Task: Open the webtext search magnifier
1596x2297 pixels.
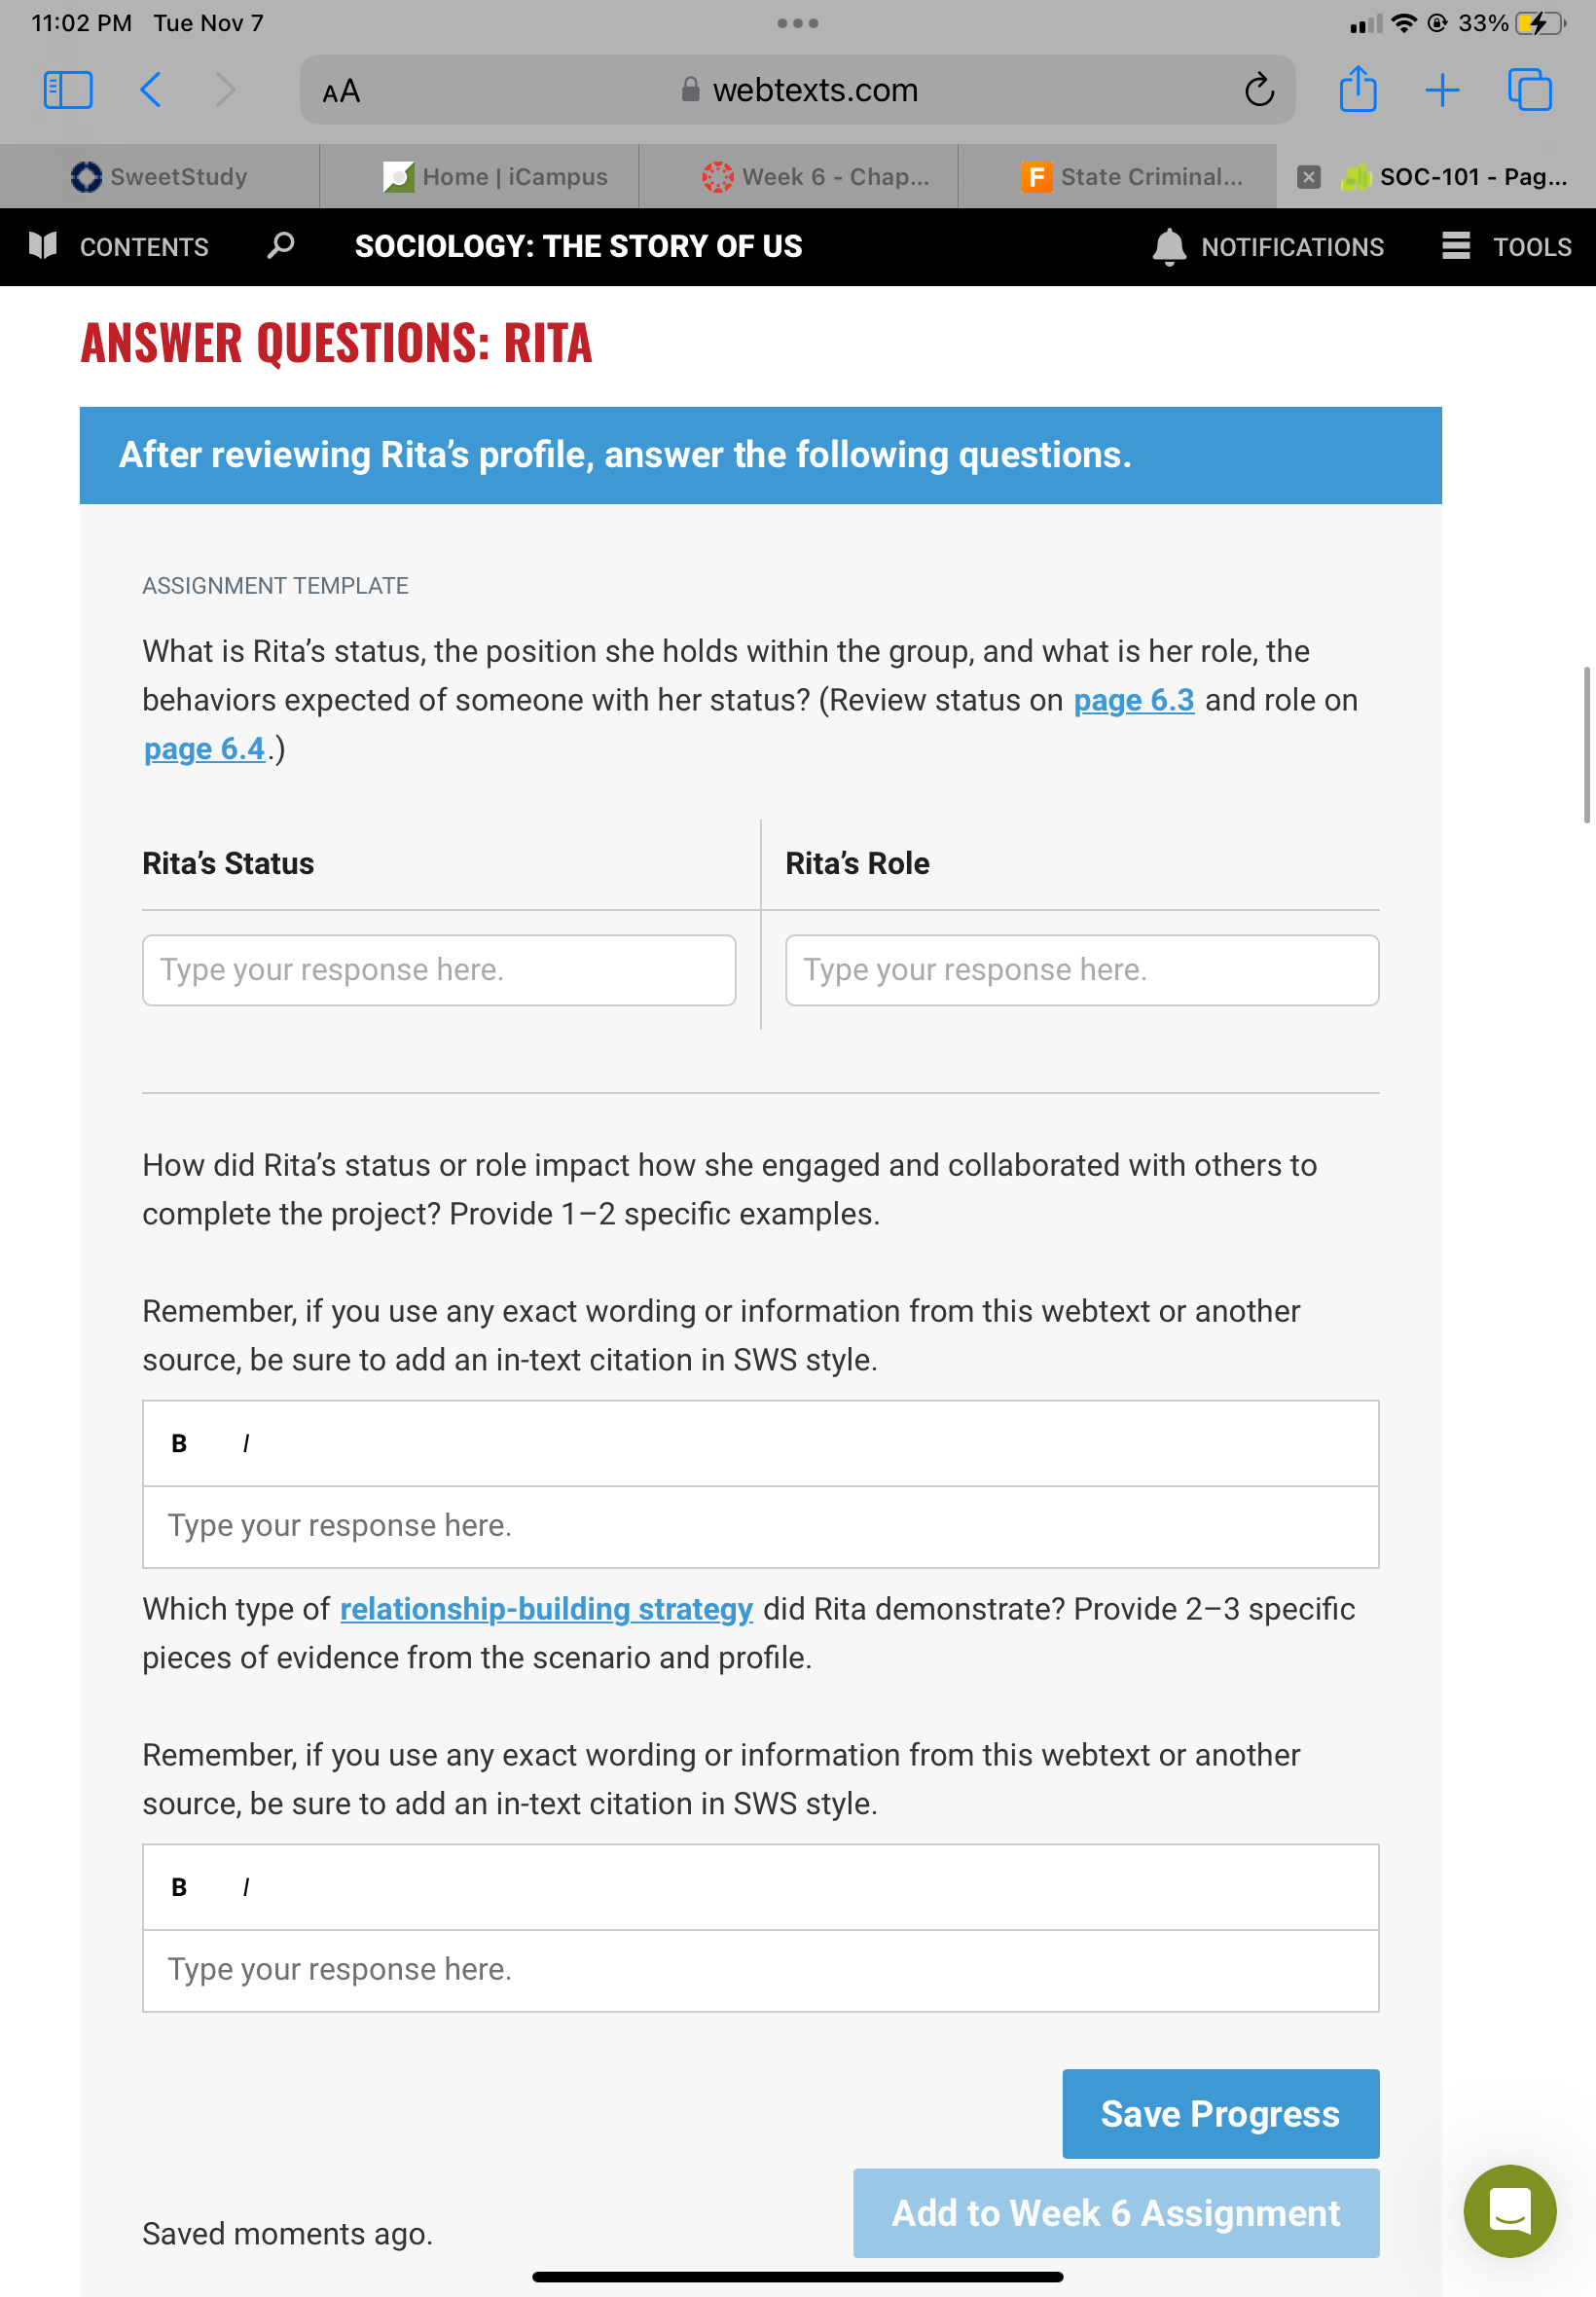Action: point(281,245)
